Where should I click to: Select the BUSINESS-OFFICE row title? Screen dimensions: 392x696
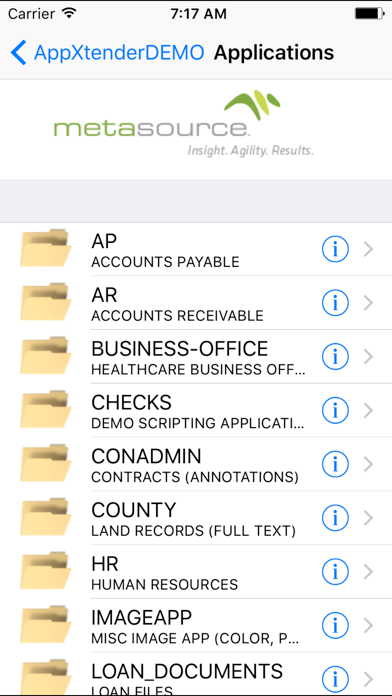(x=179, y=349)
